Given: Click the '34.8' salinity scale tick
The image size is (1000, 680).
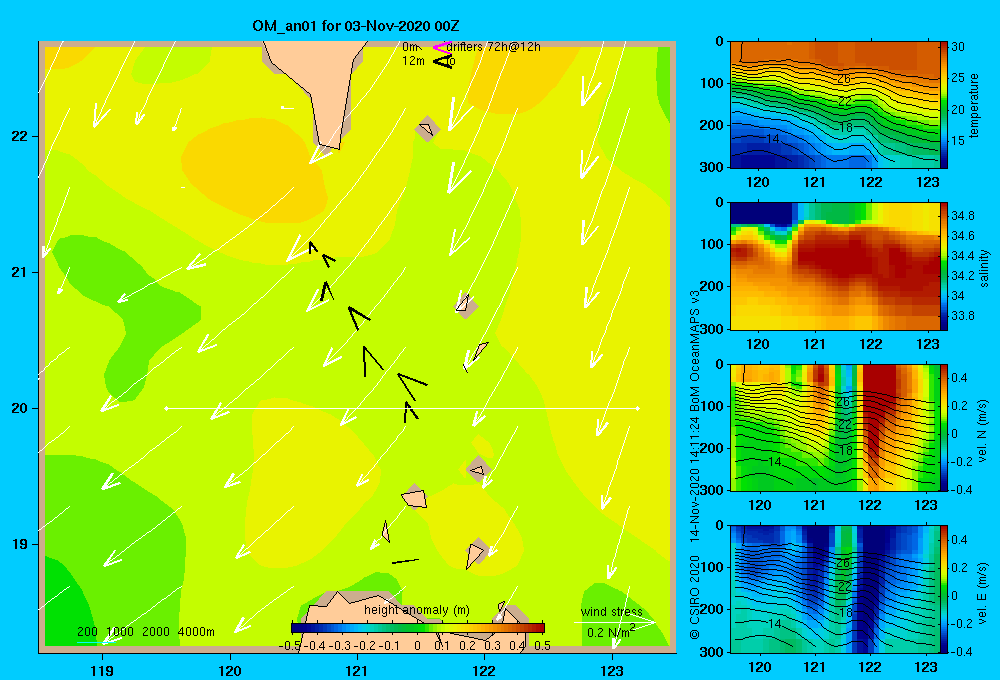Looking at the screenshot, I should (962, 216).
